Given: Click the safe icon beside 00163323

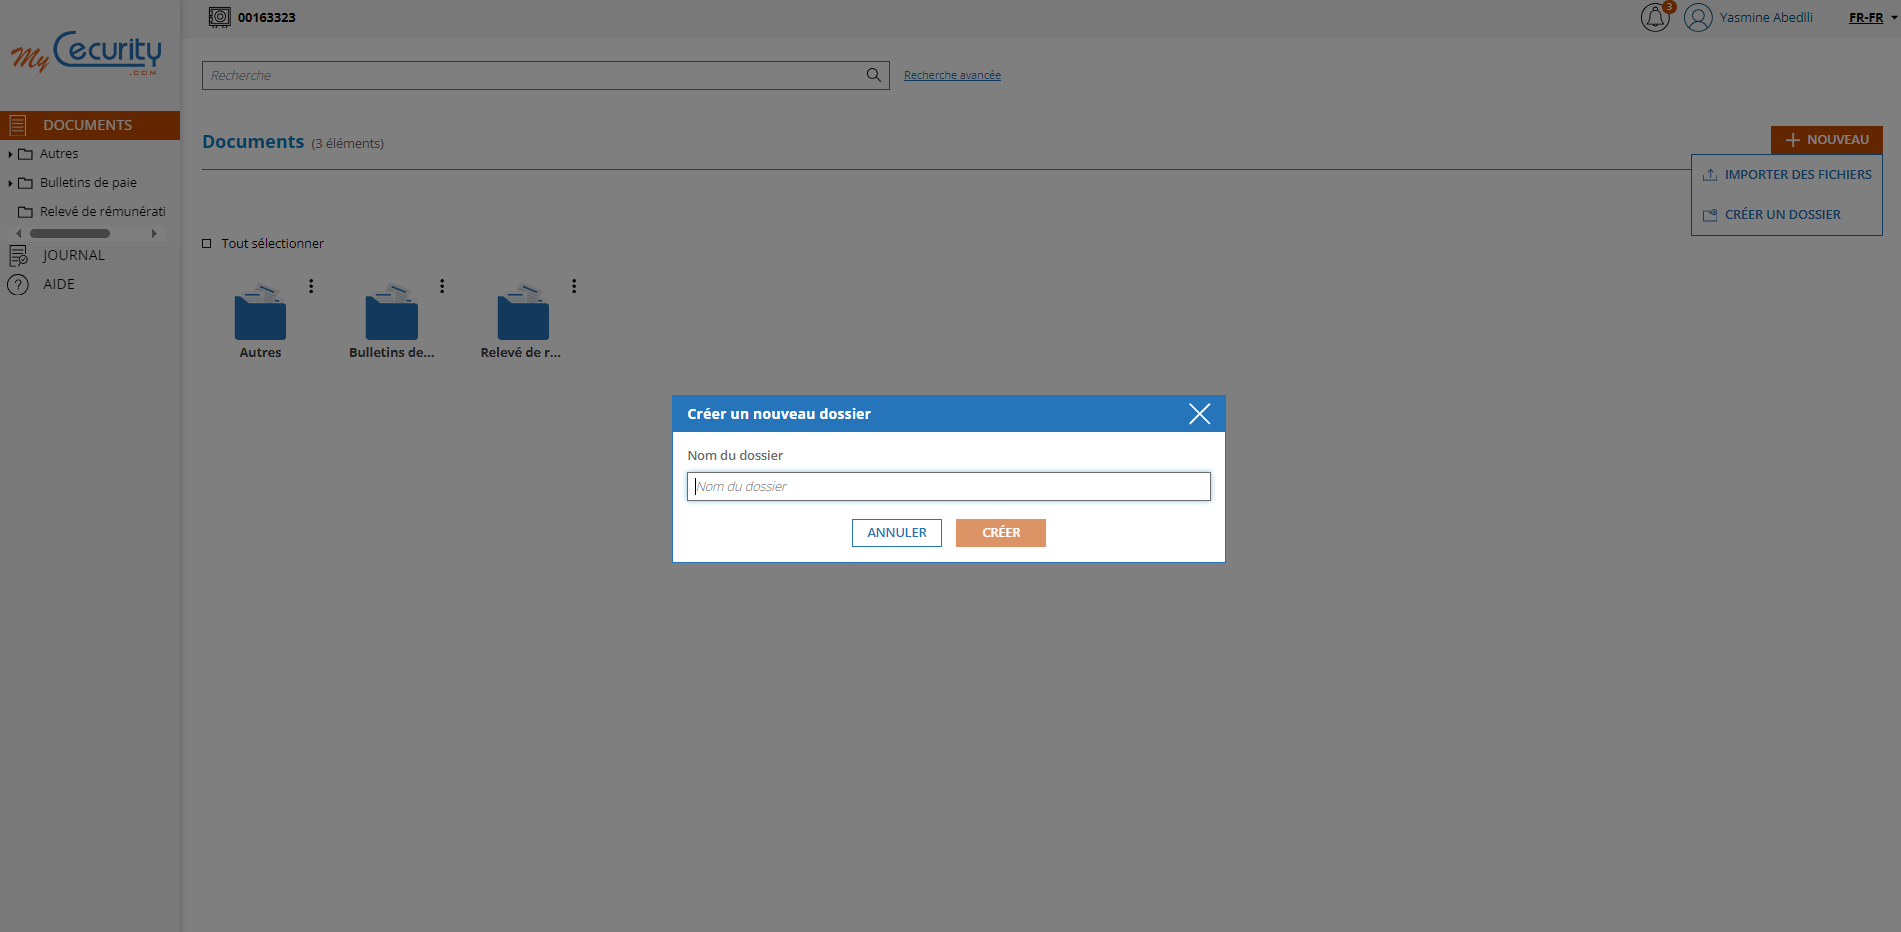Looking at the screenshot, I should coord(219,17).
